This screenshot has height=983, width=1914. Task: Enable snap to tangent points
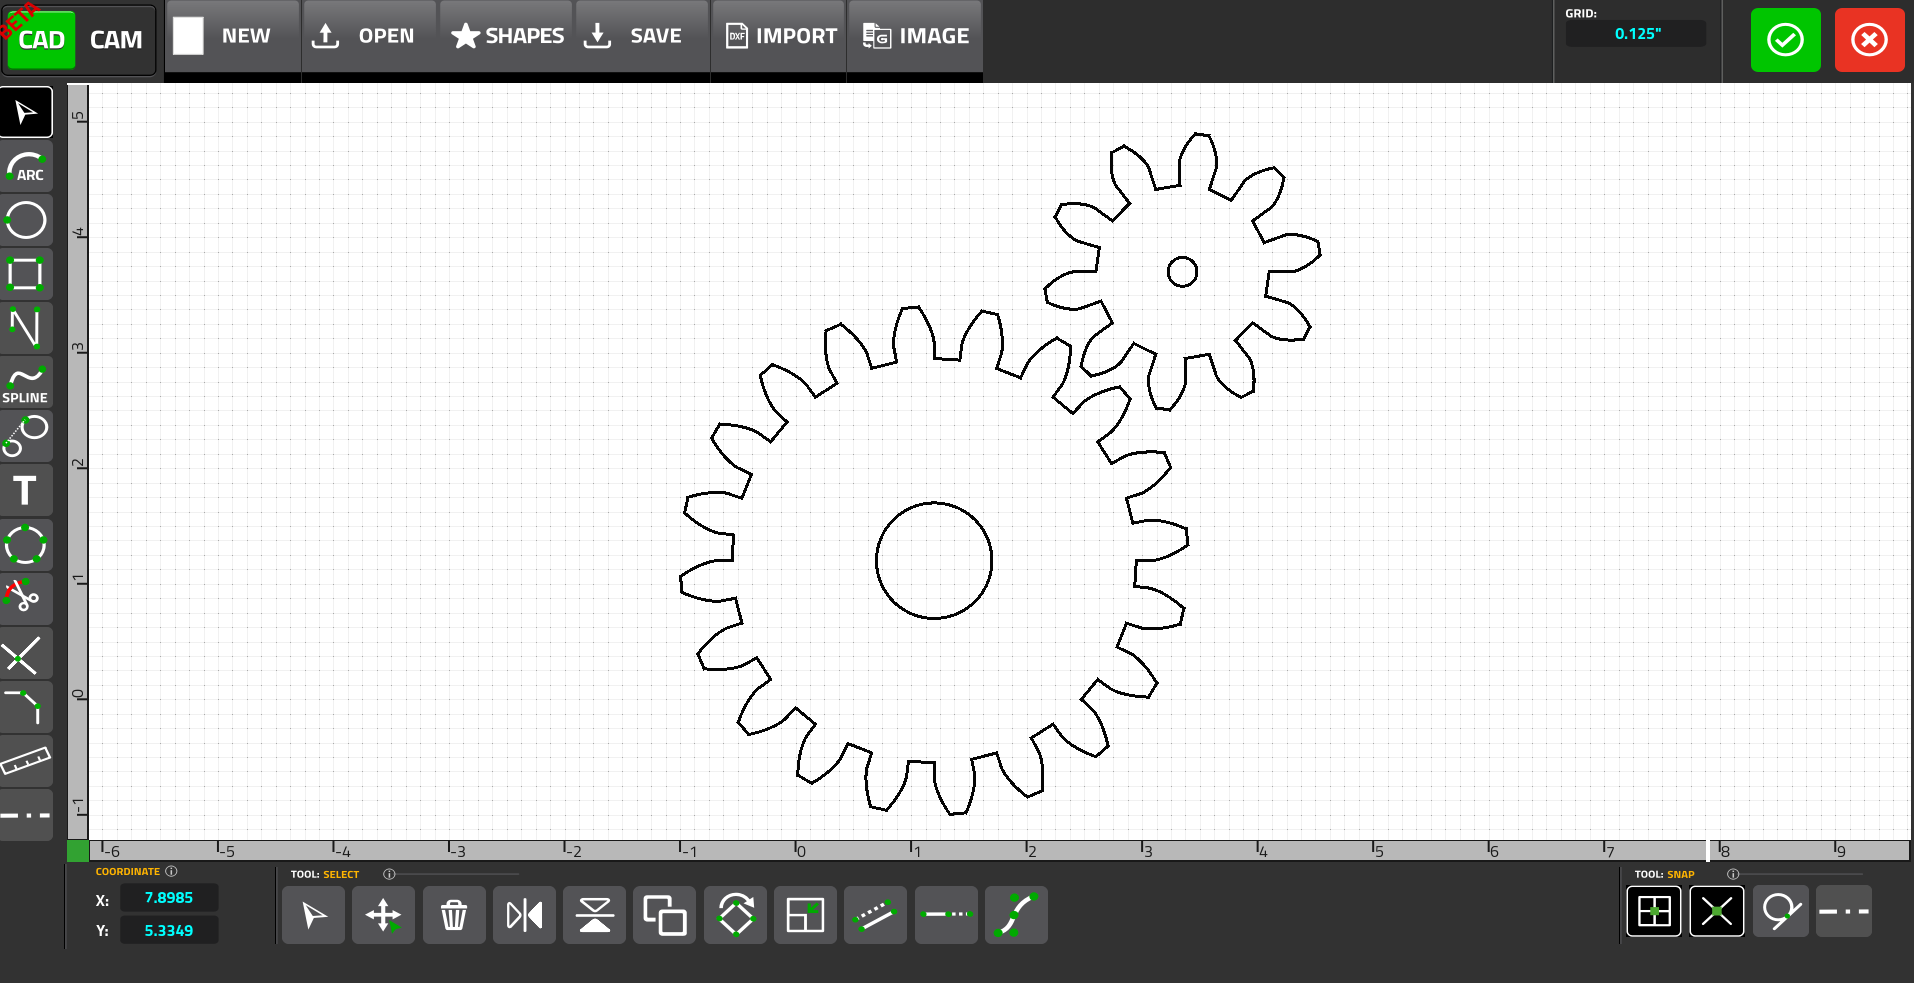1781,911
